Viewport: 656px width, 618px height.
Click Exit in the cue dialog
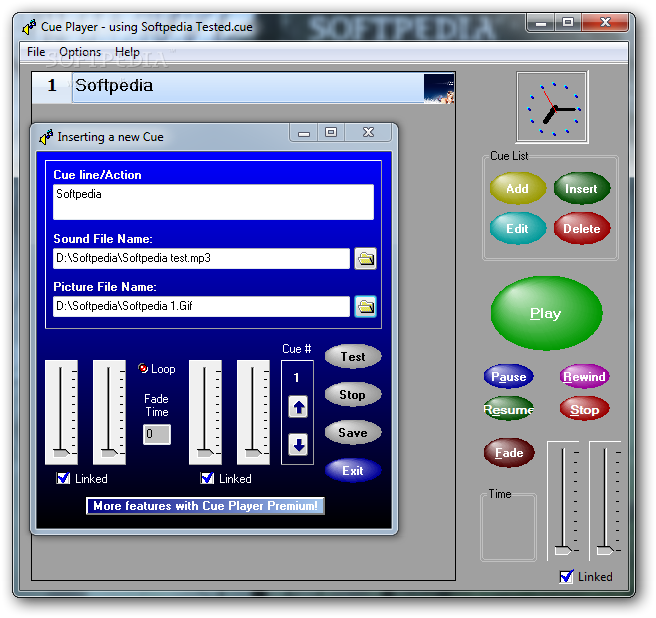pyautogui.click(x=353, y=471)
